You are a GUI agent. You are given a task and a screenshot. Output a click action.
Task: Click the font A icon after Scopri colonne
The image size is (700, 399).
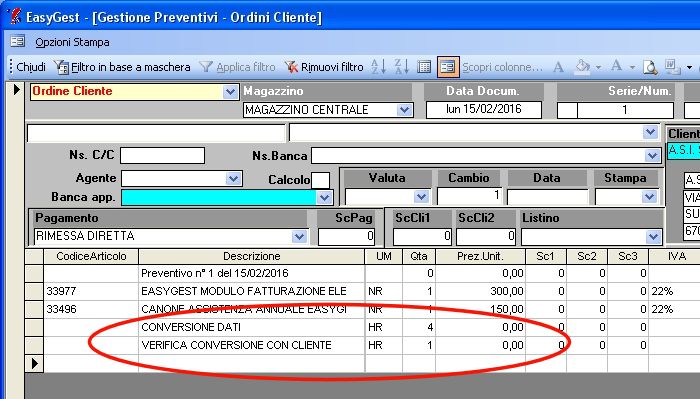tap(558, 67)
